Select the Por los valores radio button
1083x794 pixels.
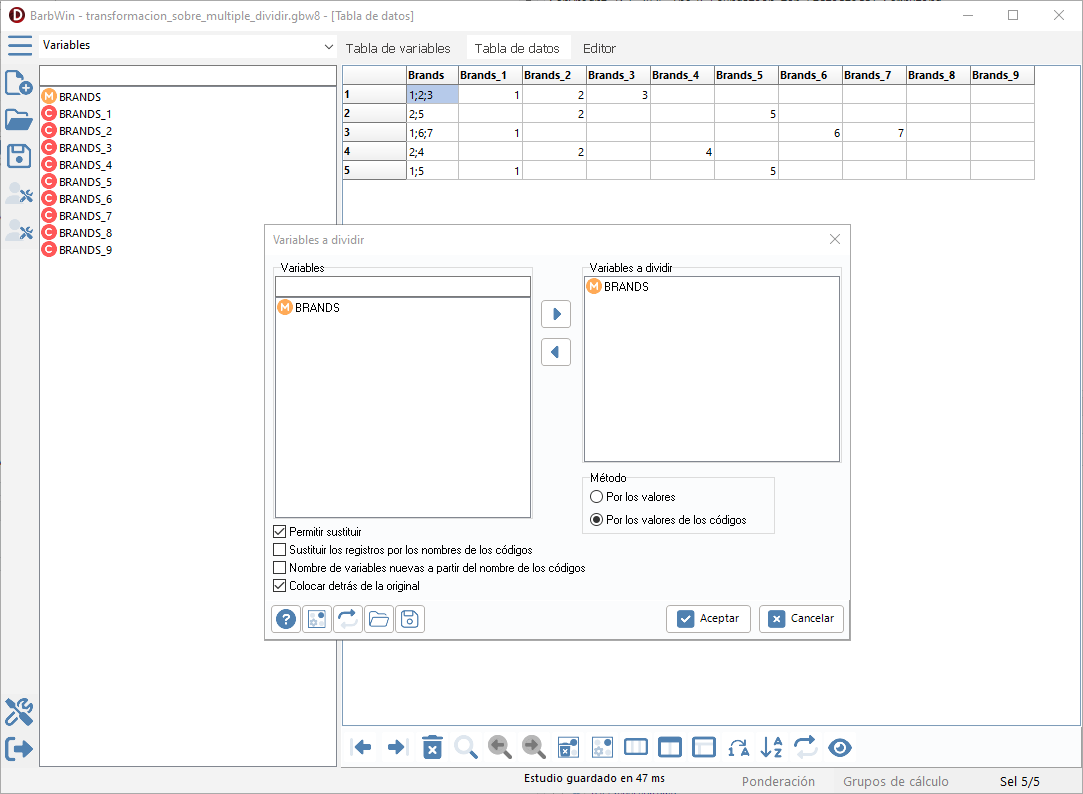pyautogui.click(x=597, y=497)
